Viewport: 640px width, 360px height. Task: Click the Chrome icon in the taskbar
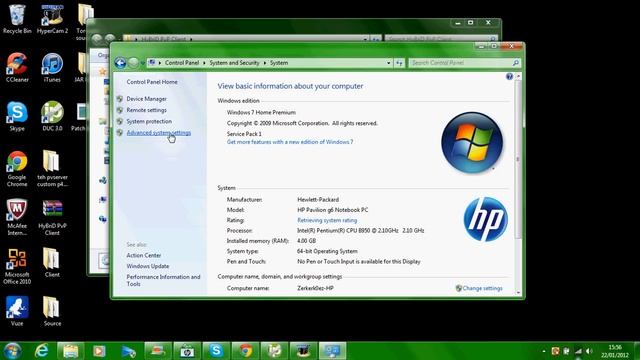coord(245,351)
